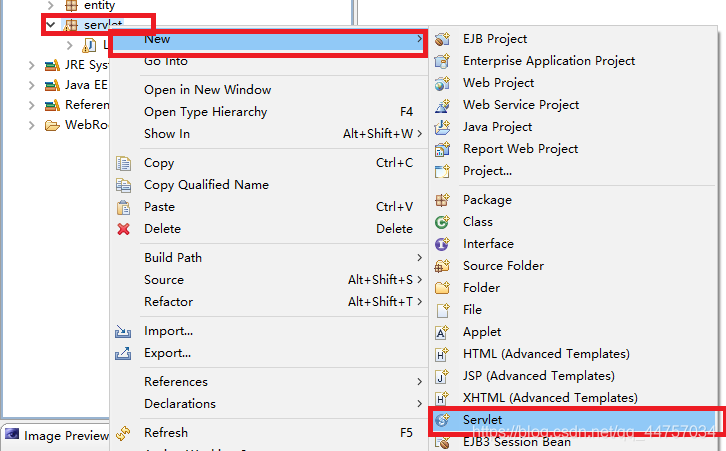
Task: Expand the WebRoot folder node
Action: pos(32,125)
